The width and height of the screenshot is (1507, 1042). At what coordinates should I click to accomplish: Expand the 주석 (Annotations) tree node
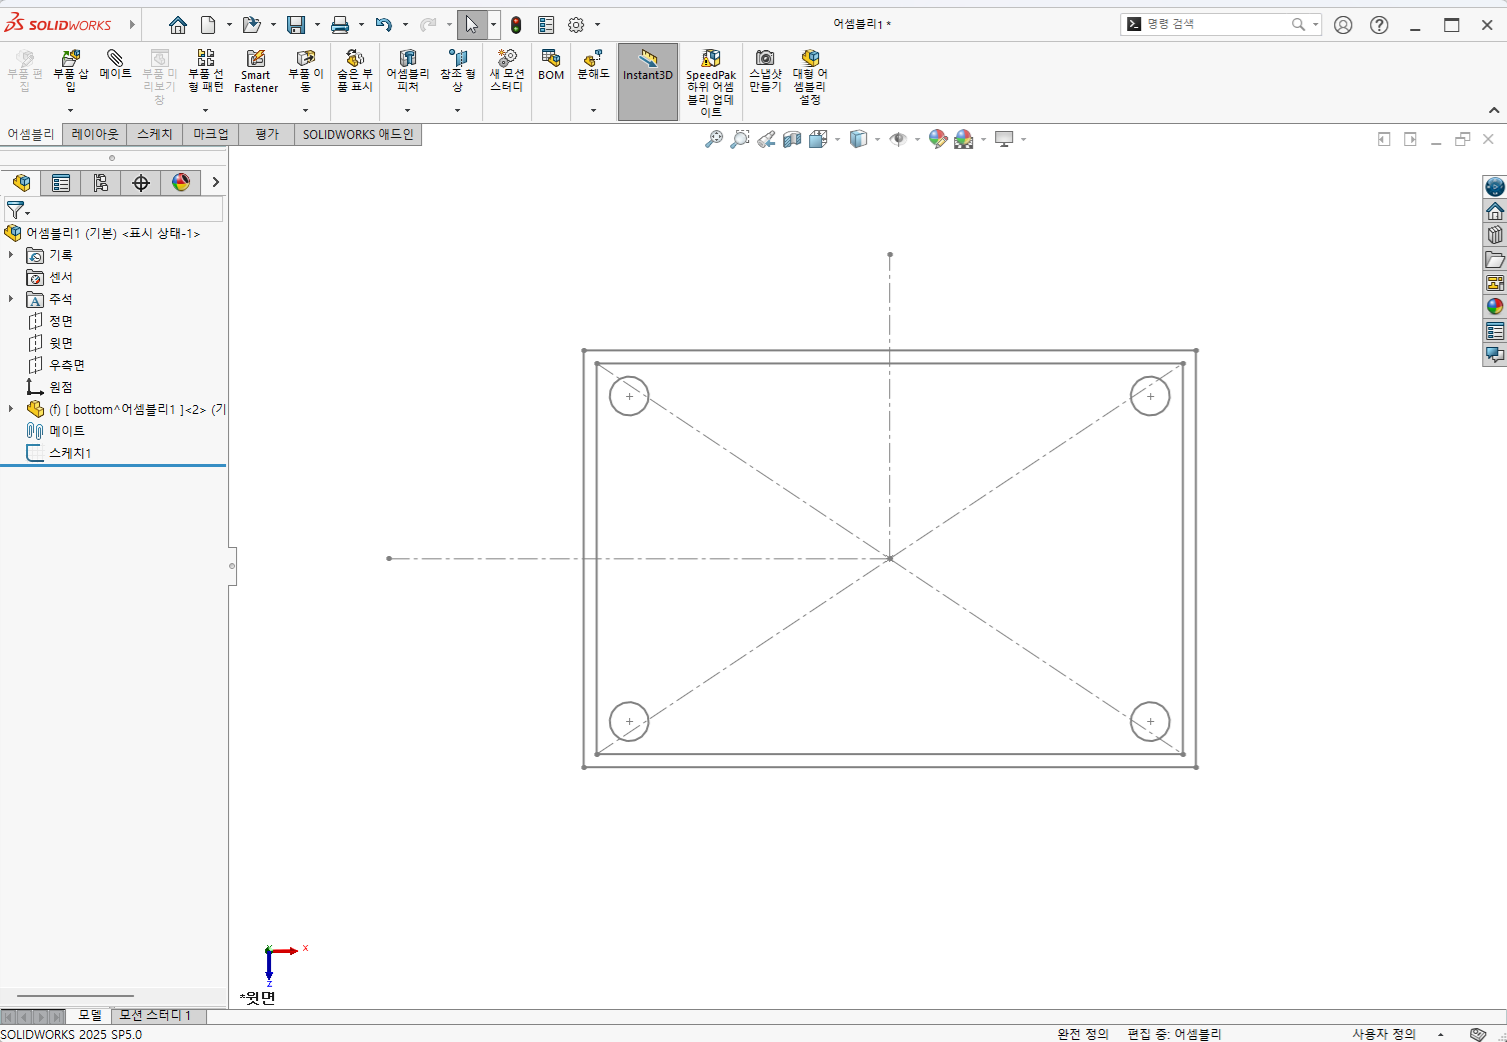click(x=11, y=299)
